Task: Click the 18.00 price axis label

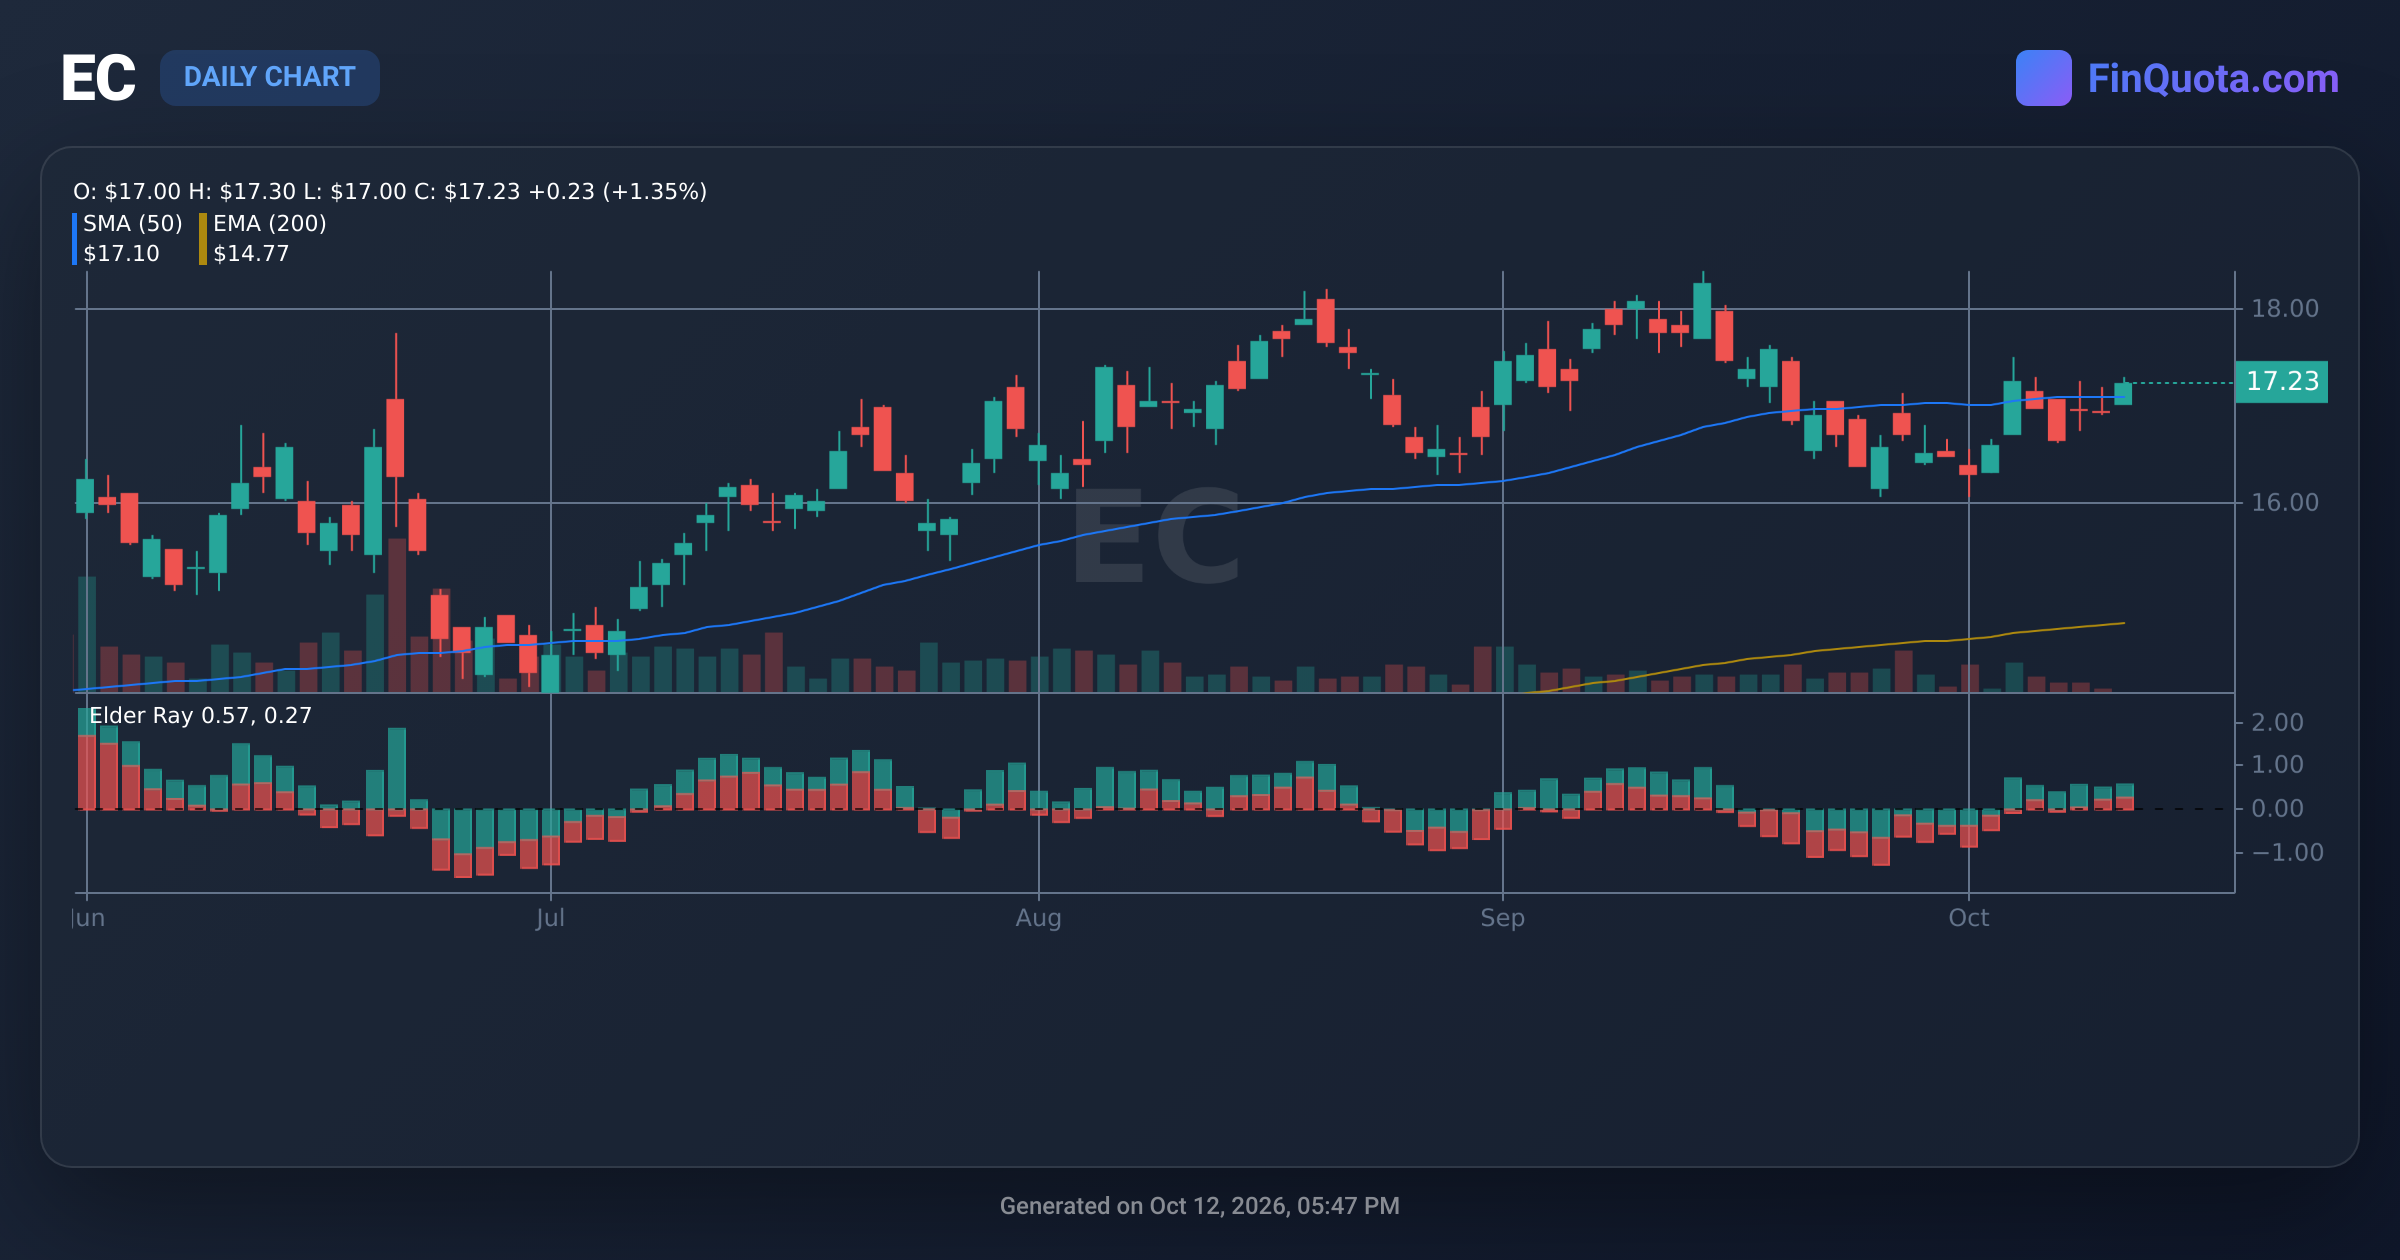Action: (x=2284, y=308)
